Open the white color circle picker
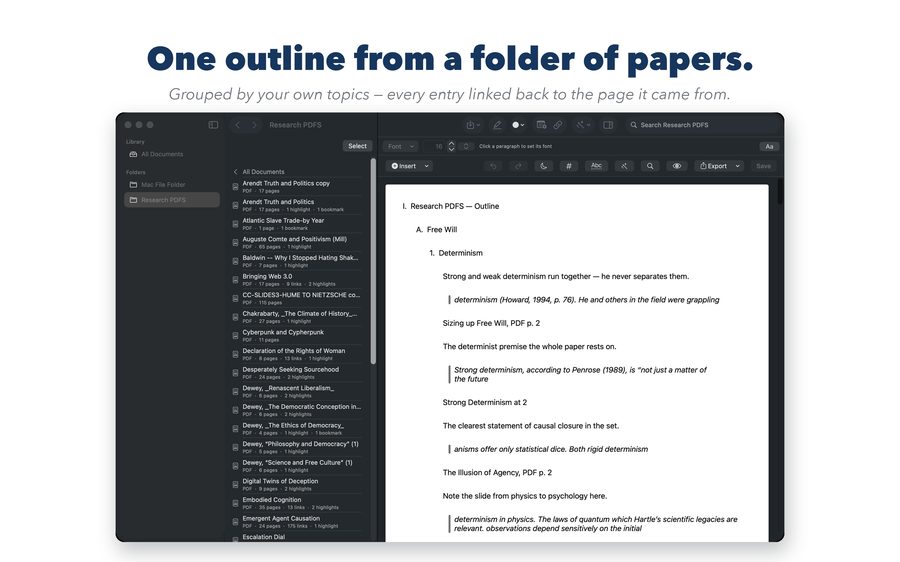 pos(518,125)
